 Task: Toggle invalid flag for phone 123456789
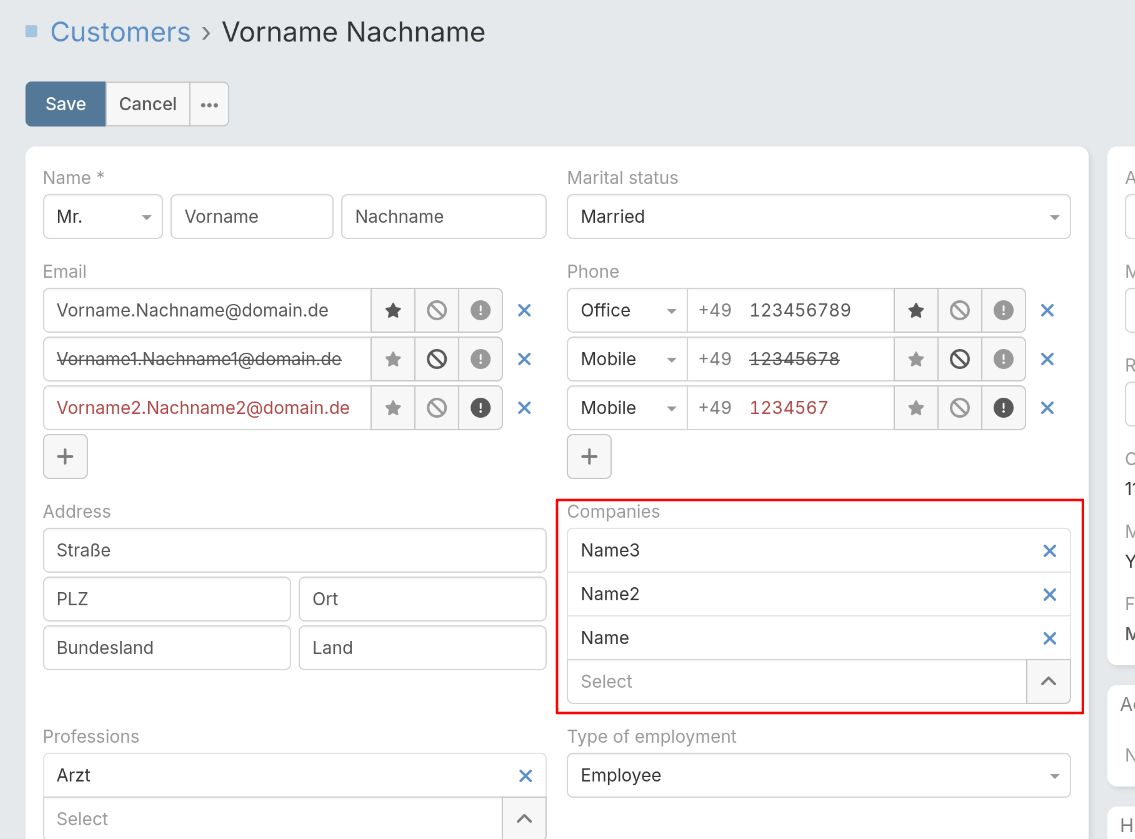1003,311
